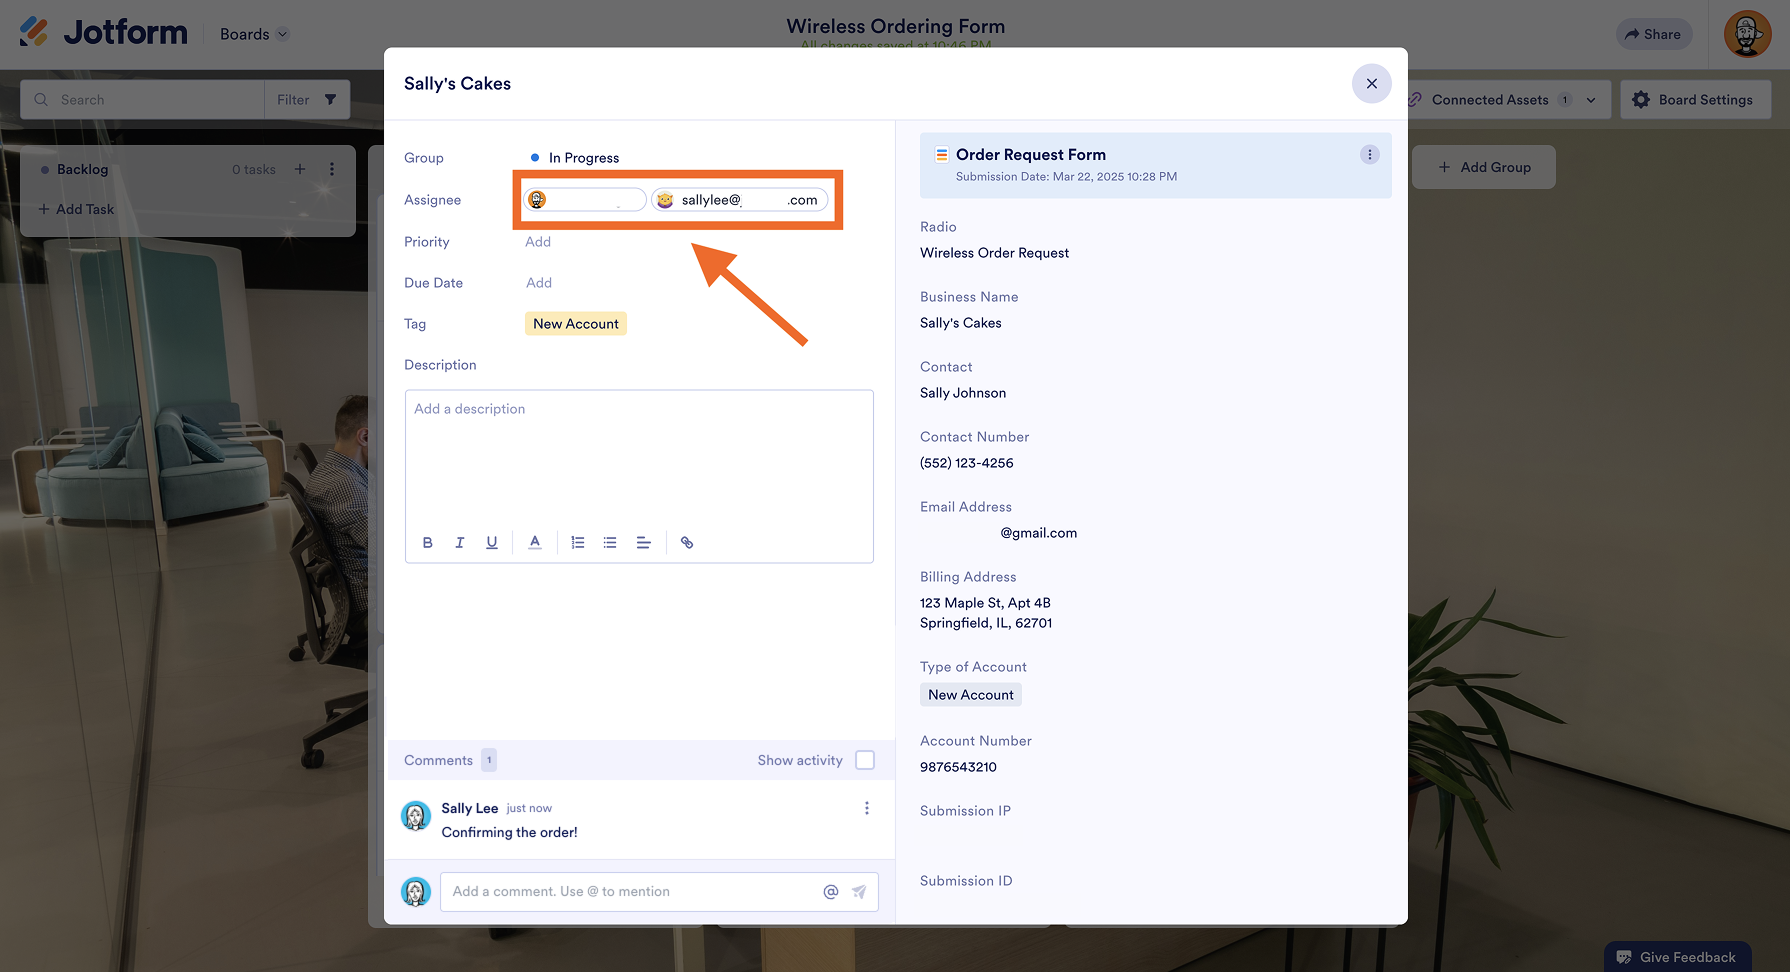The height and width of the screenshot is (972, 1790).
Task: Open the Backlog group options menu
Action: point(332,169)
